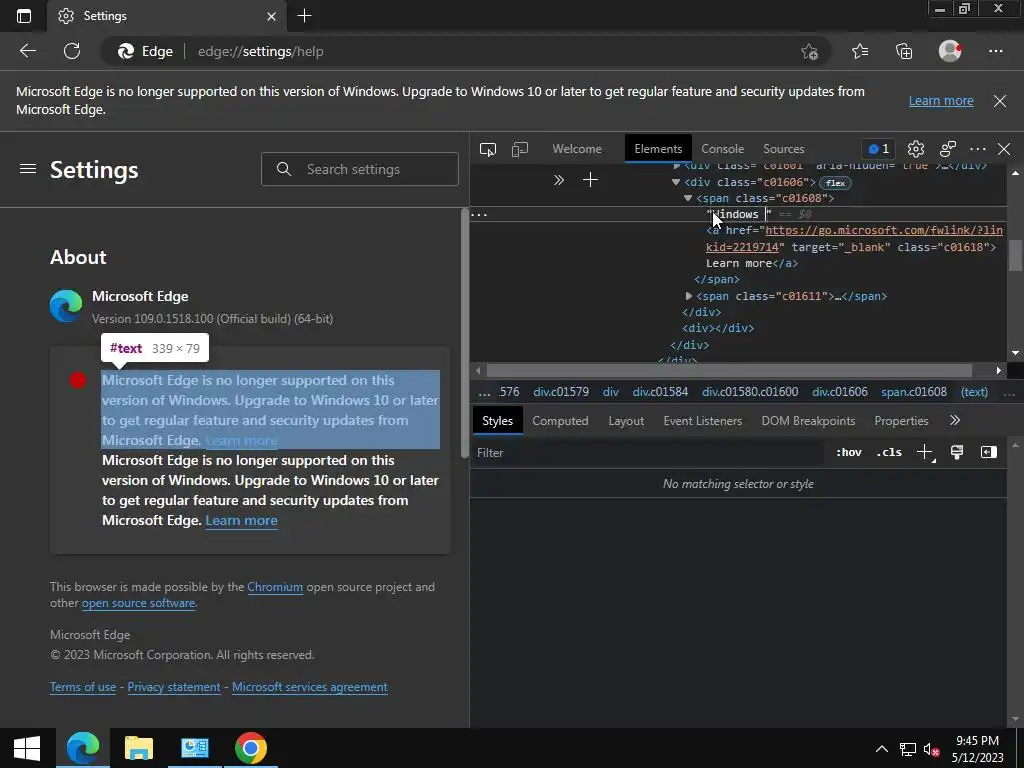Open File Explorer from the taskbar

coord(138,748)
